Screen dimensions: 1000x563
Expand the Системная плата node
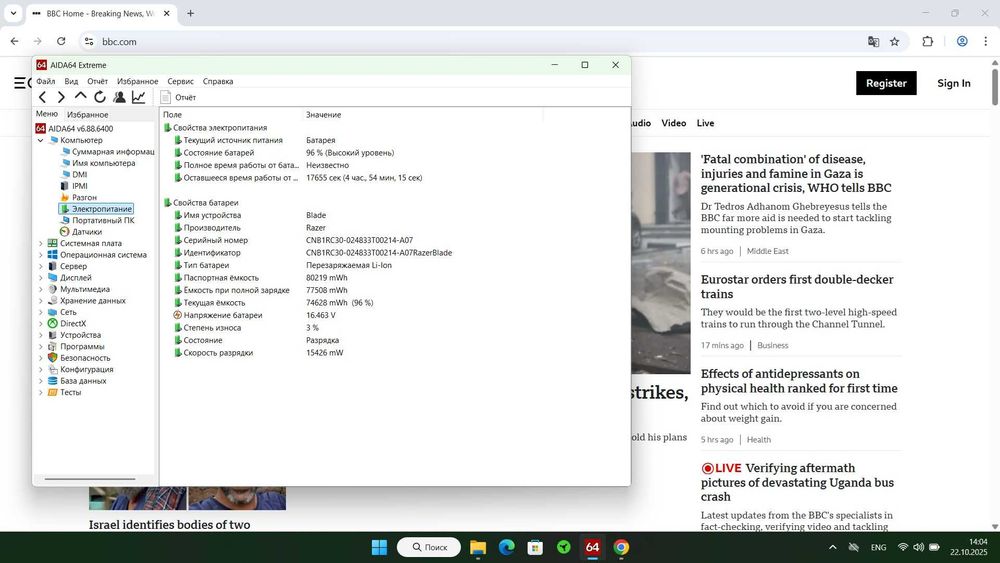(40, 244)
